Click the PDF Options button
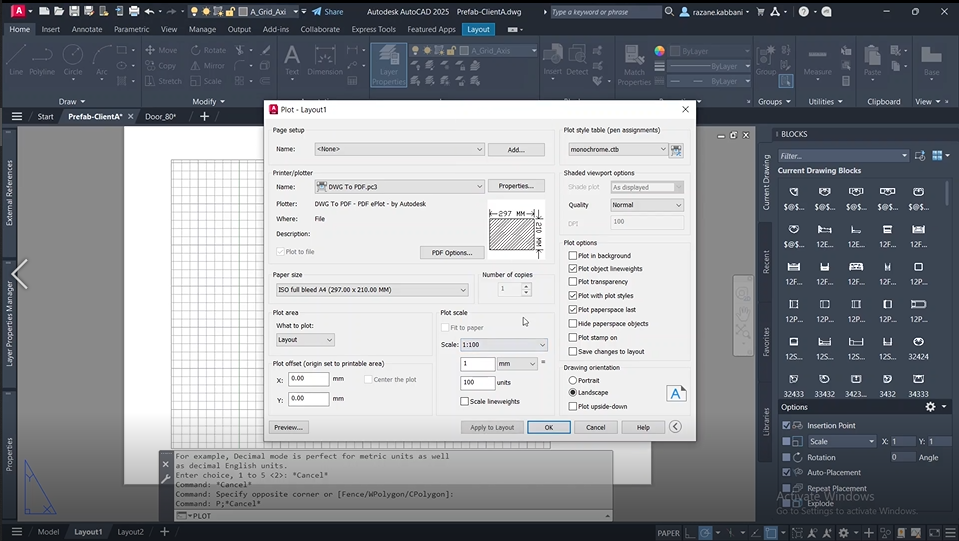Viewport: 959px width, 541px height. (x=451, y=253)
